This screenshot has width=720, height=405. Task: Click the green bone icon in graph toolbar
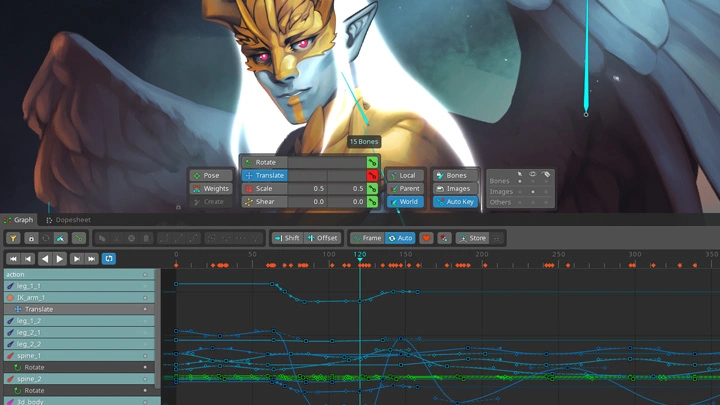pos(79,238)
